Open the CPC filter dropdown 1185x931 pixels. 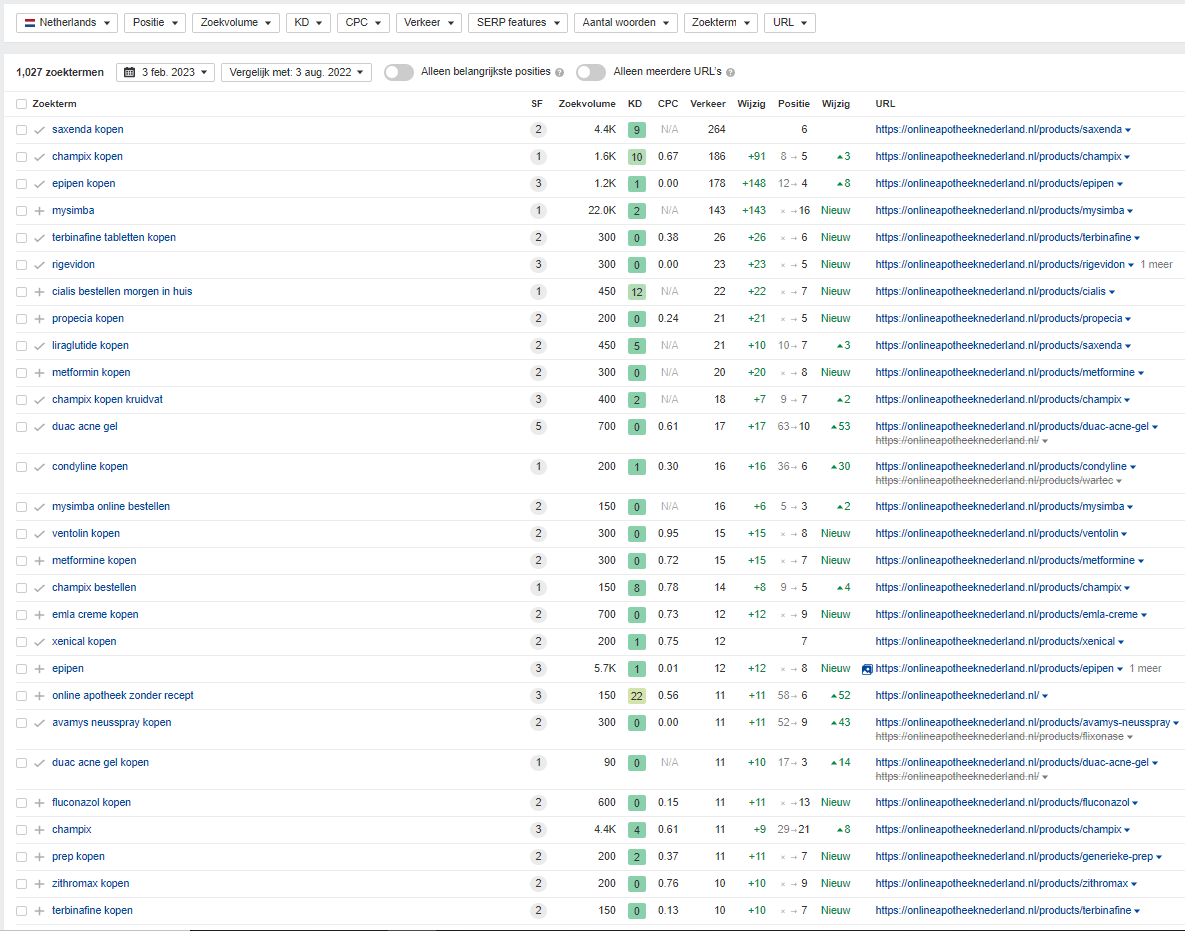point(364,23)
